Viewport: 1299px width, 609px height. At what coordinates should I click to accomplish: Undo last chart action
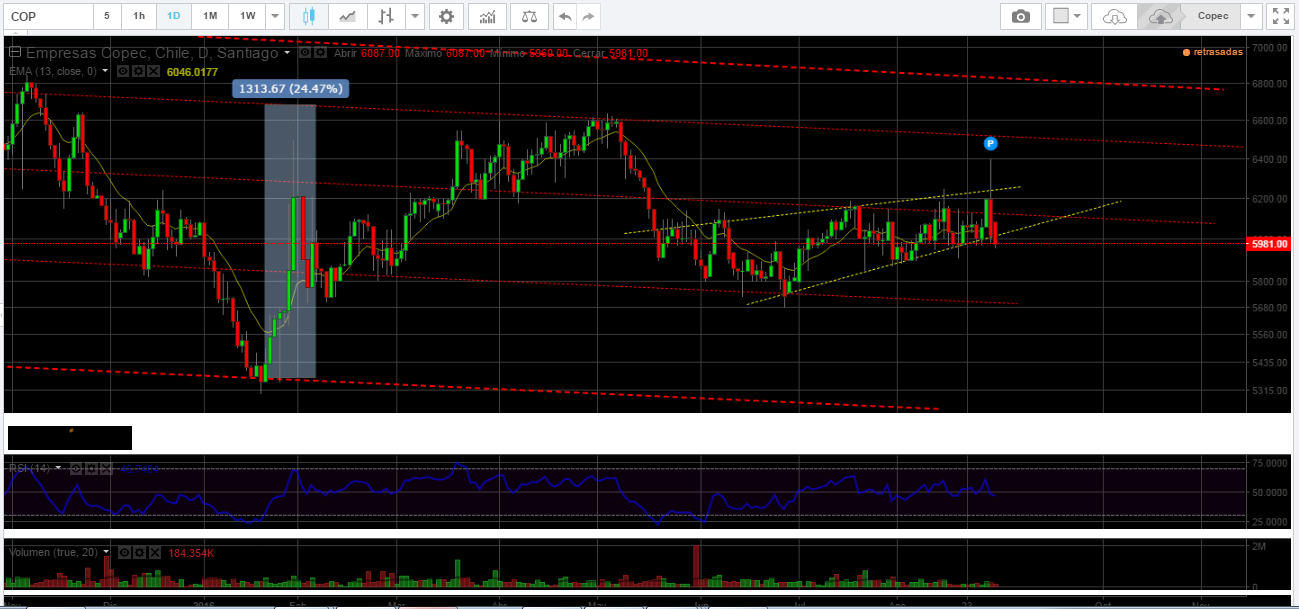coord(566,16)
